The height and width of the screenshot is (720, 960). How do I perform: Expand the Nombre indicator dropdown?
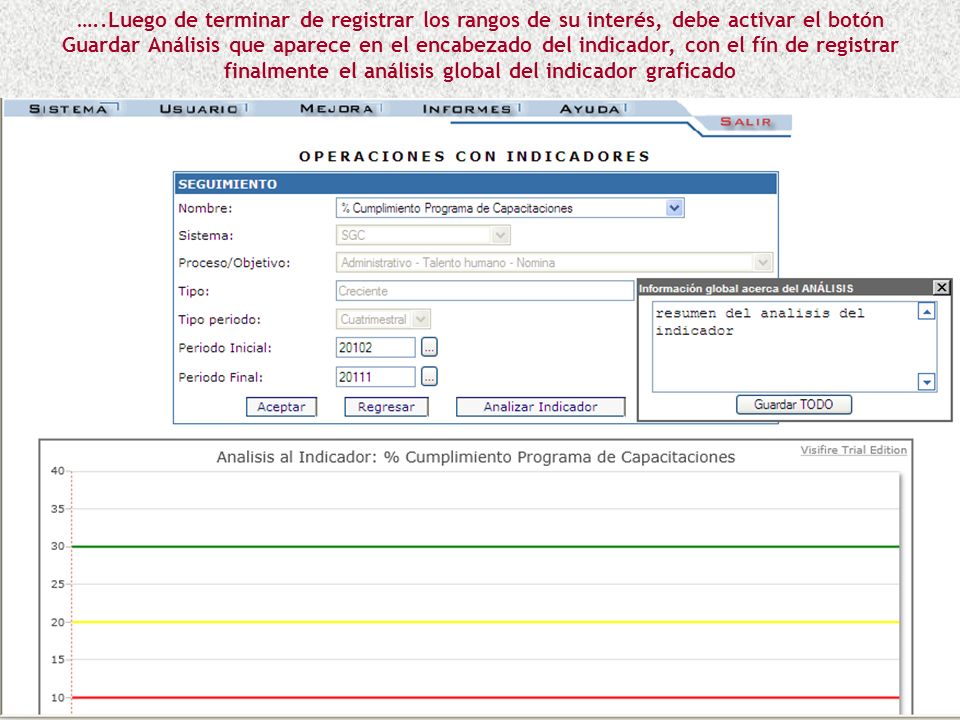(x=674, y=208)
